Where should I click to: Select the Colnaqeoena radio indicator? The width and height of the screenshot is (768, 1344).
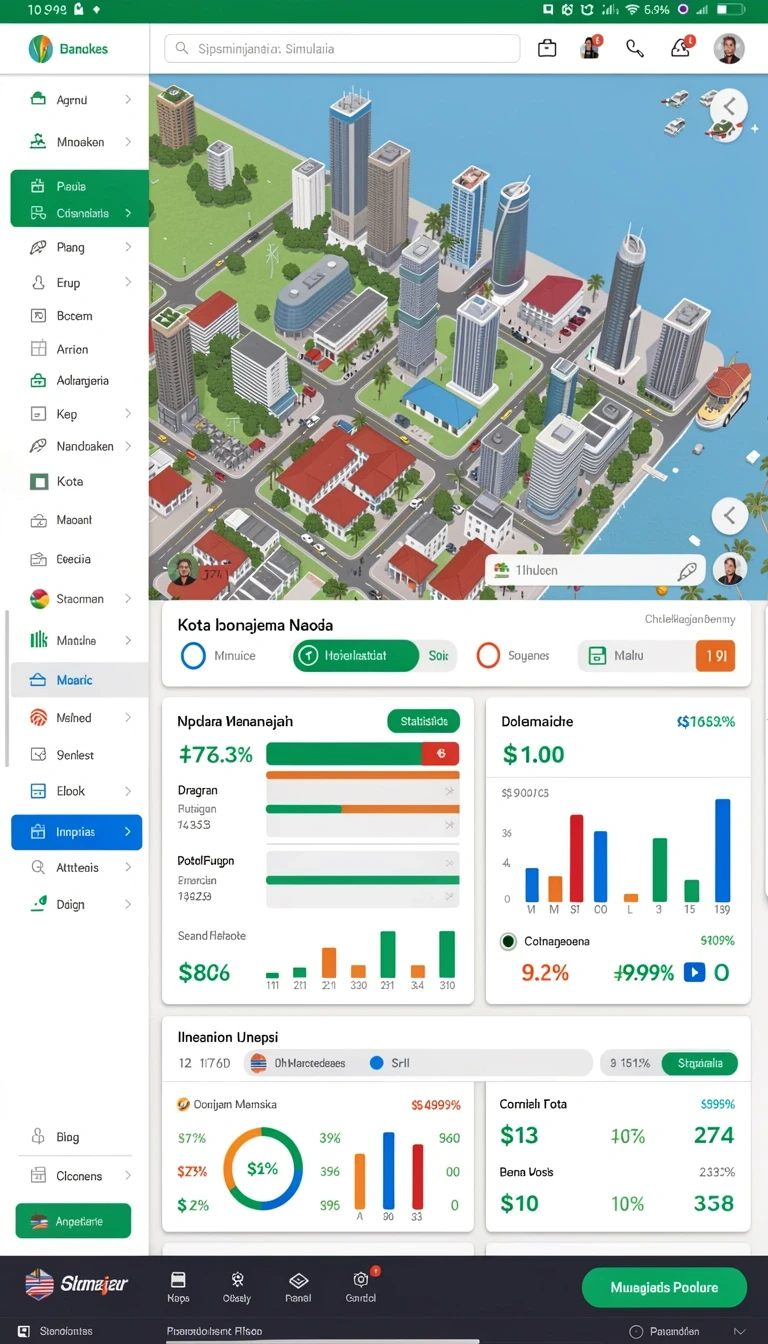click(x=508, y=941)
